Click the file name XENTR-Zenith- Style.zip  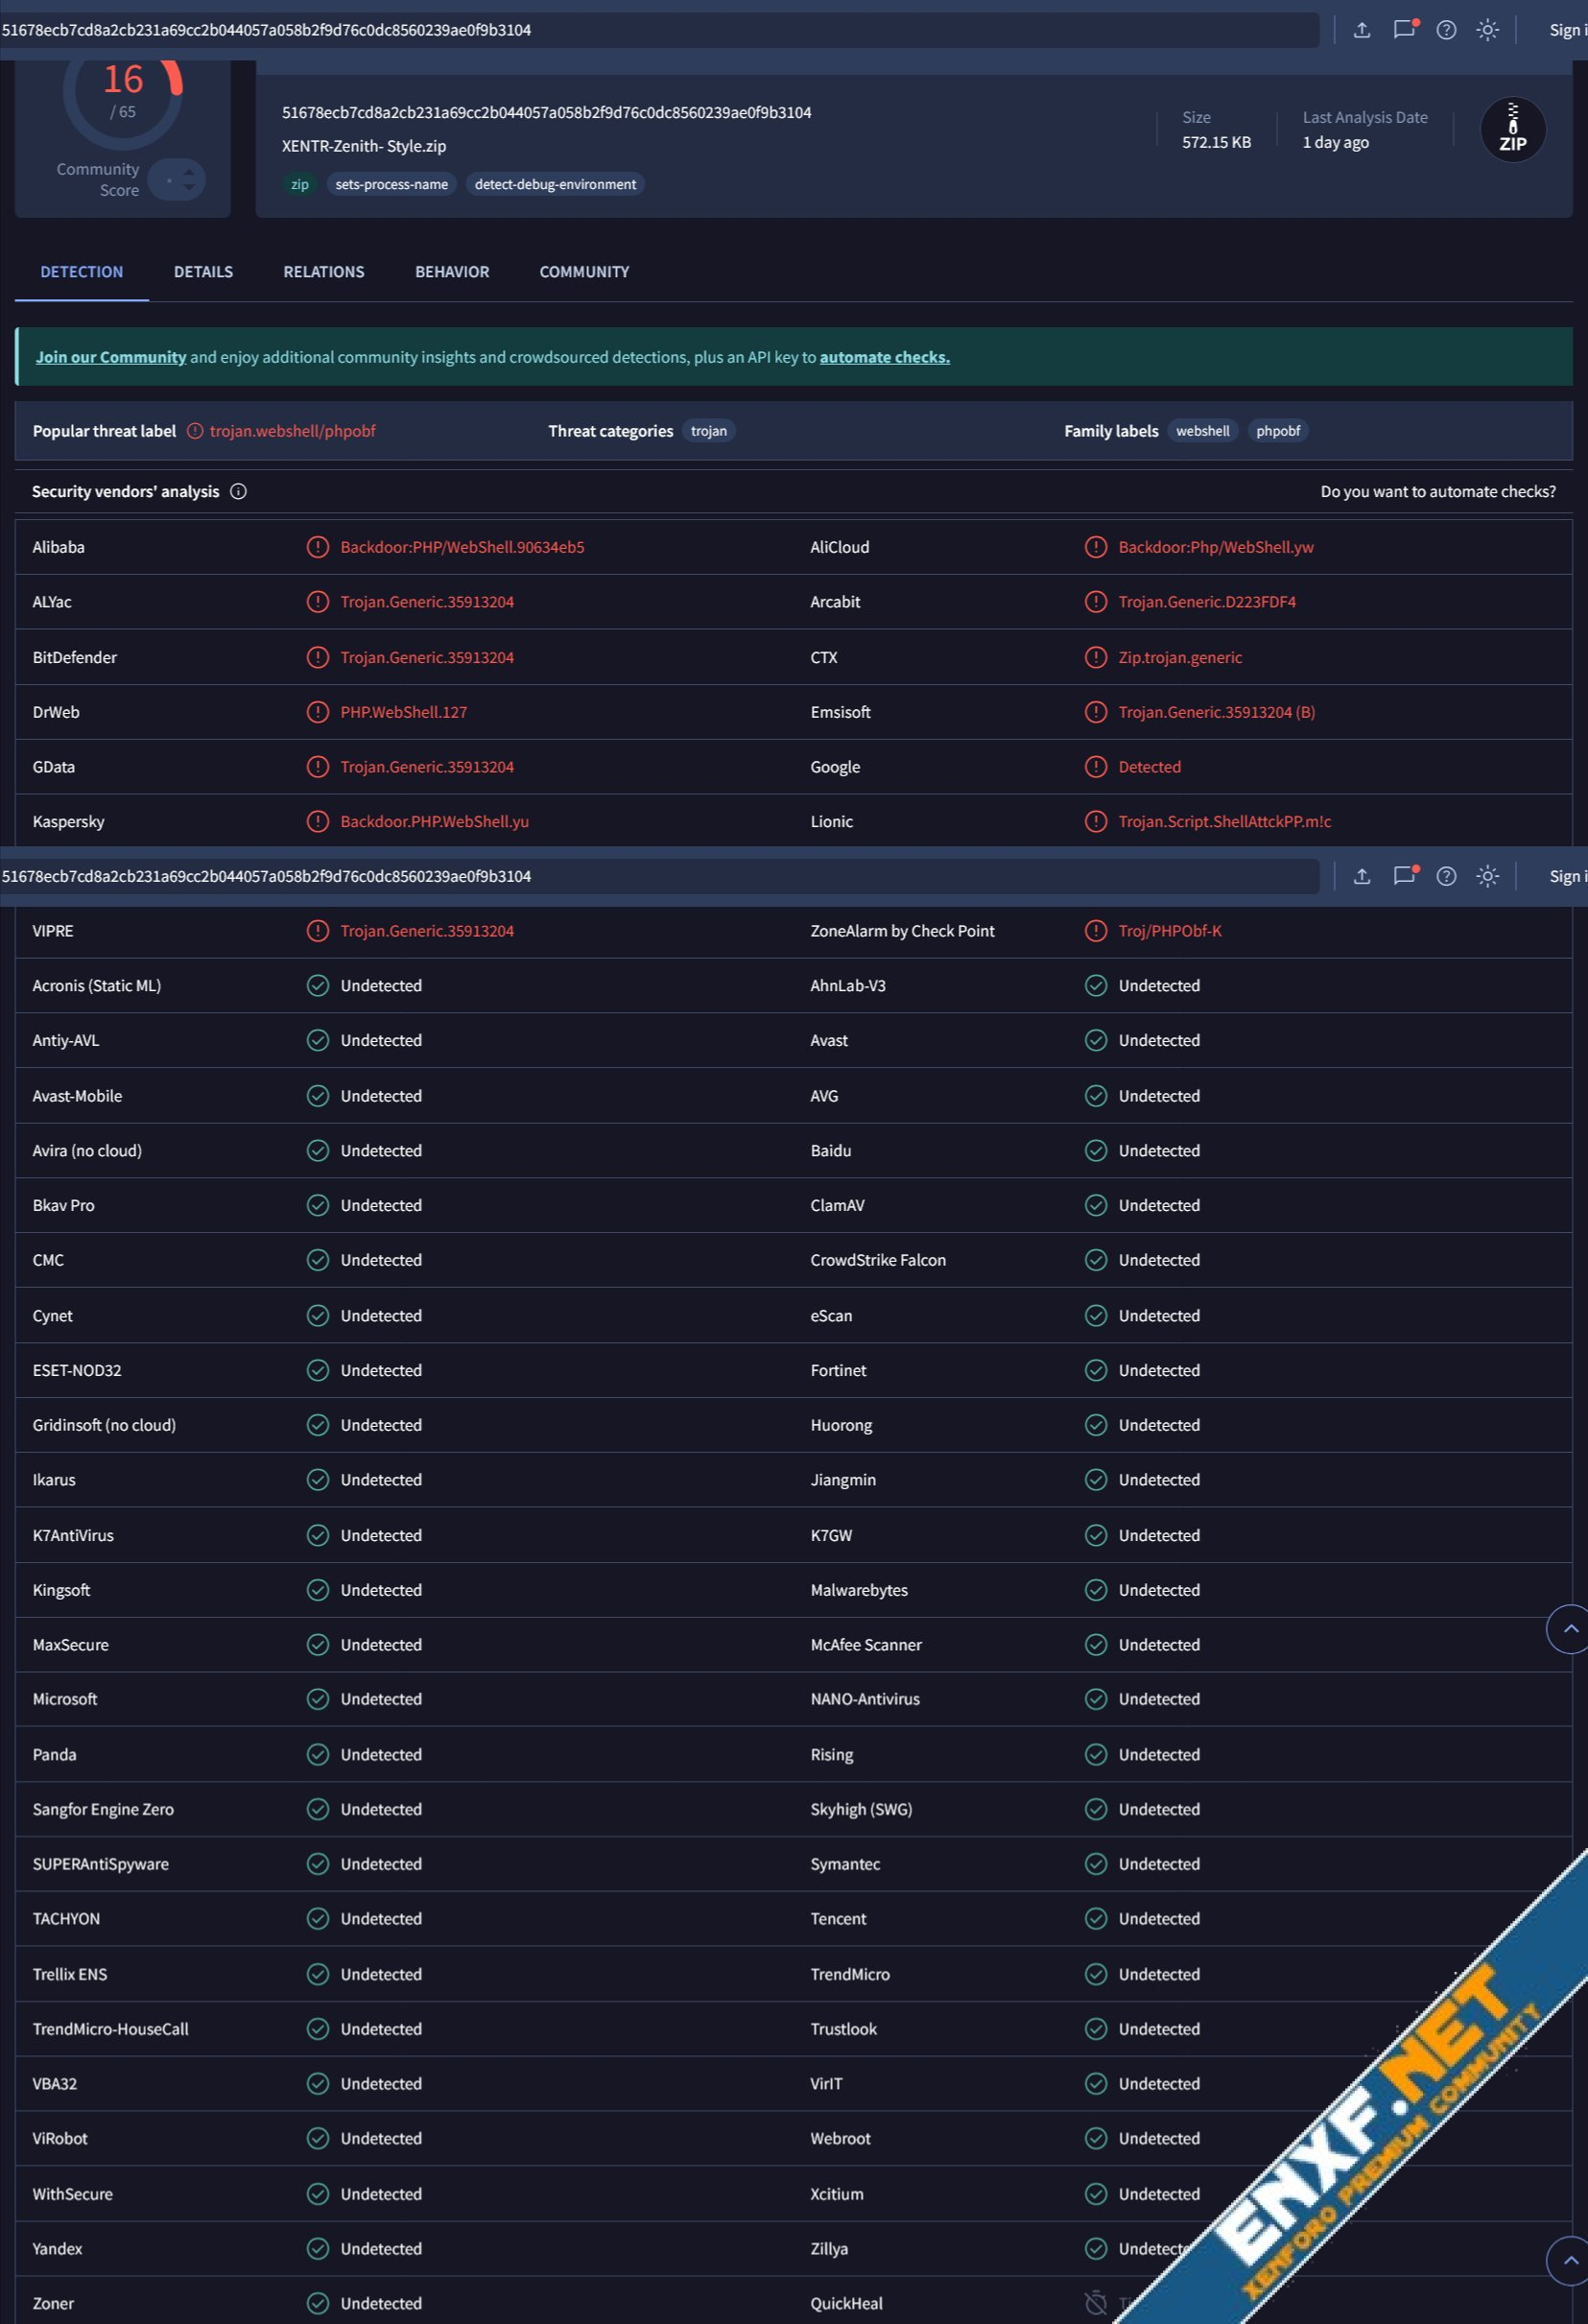click(x=364, y=146)
